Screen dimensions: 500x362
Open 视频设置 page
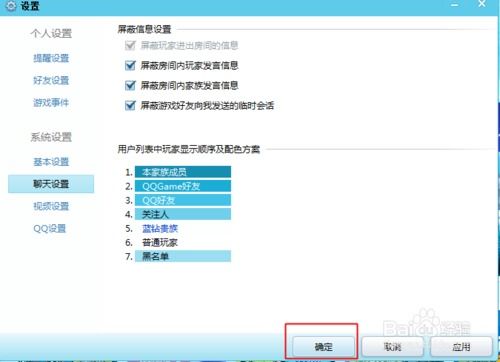pos(51,206)
